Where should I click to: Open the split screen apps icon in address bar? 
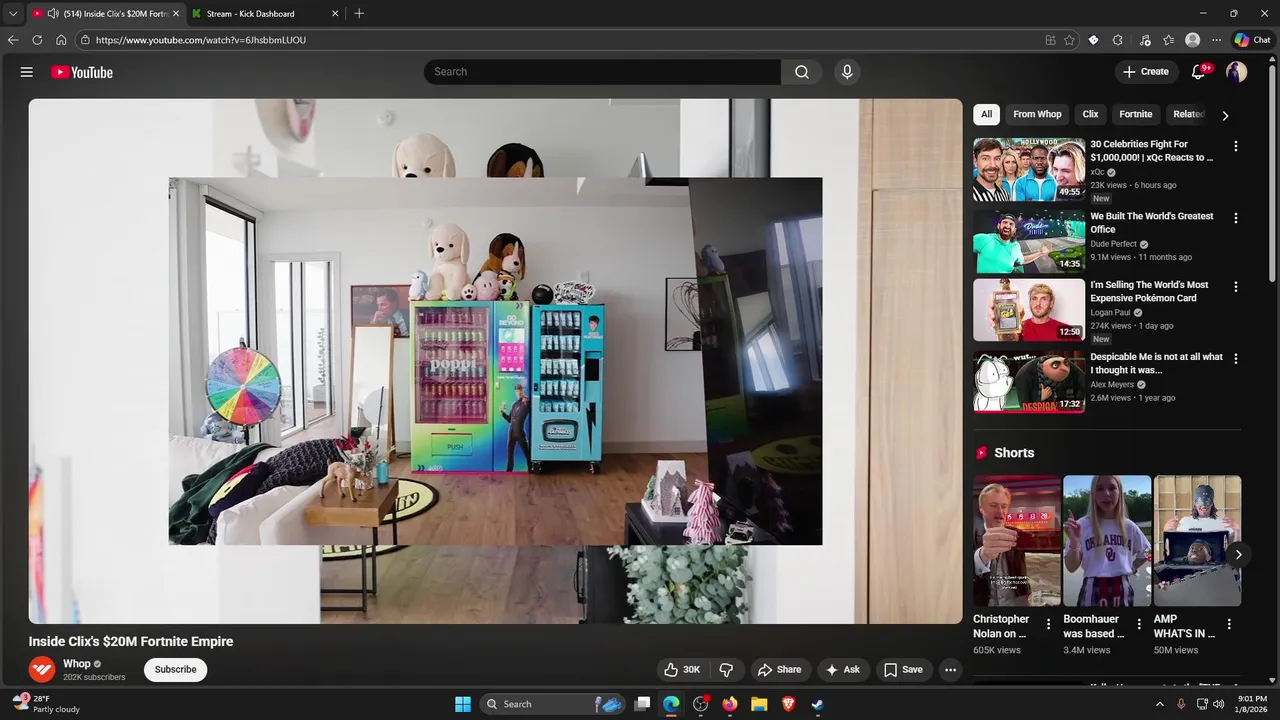tap(1050, 40)
